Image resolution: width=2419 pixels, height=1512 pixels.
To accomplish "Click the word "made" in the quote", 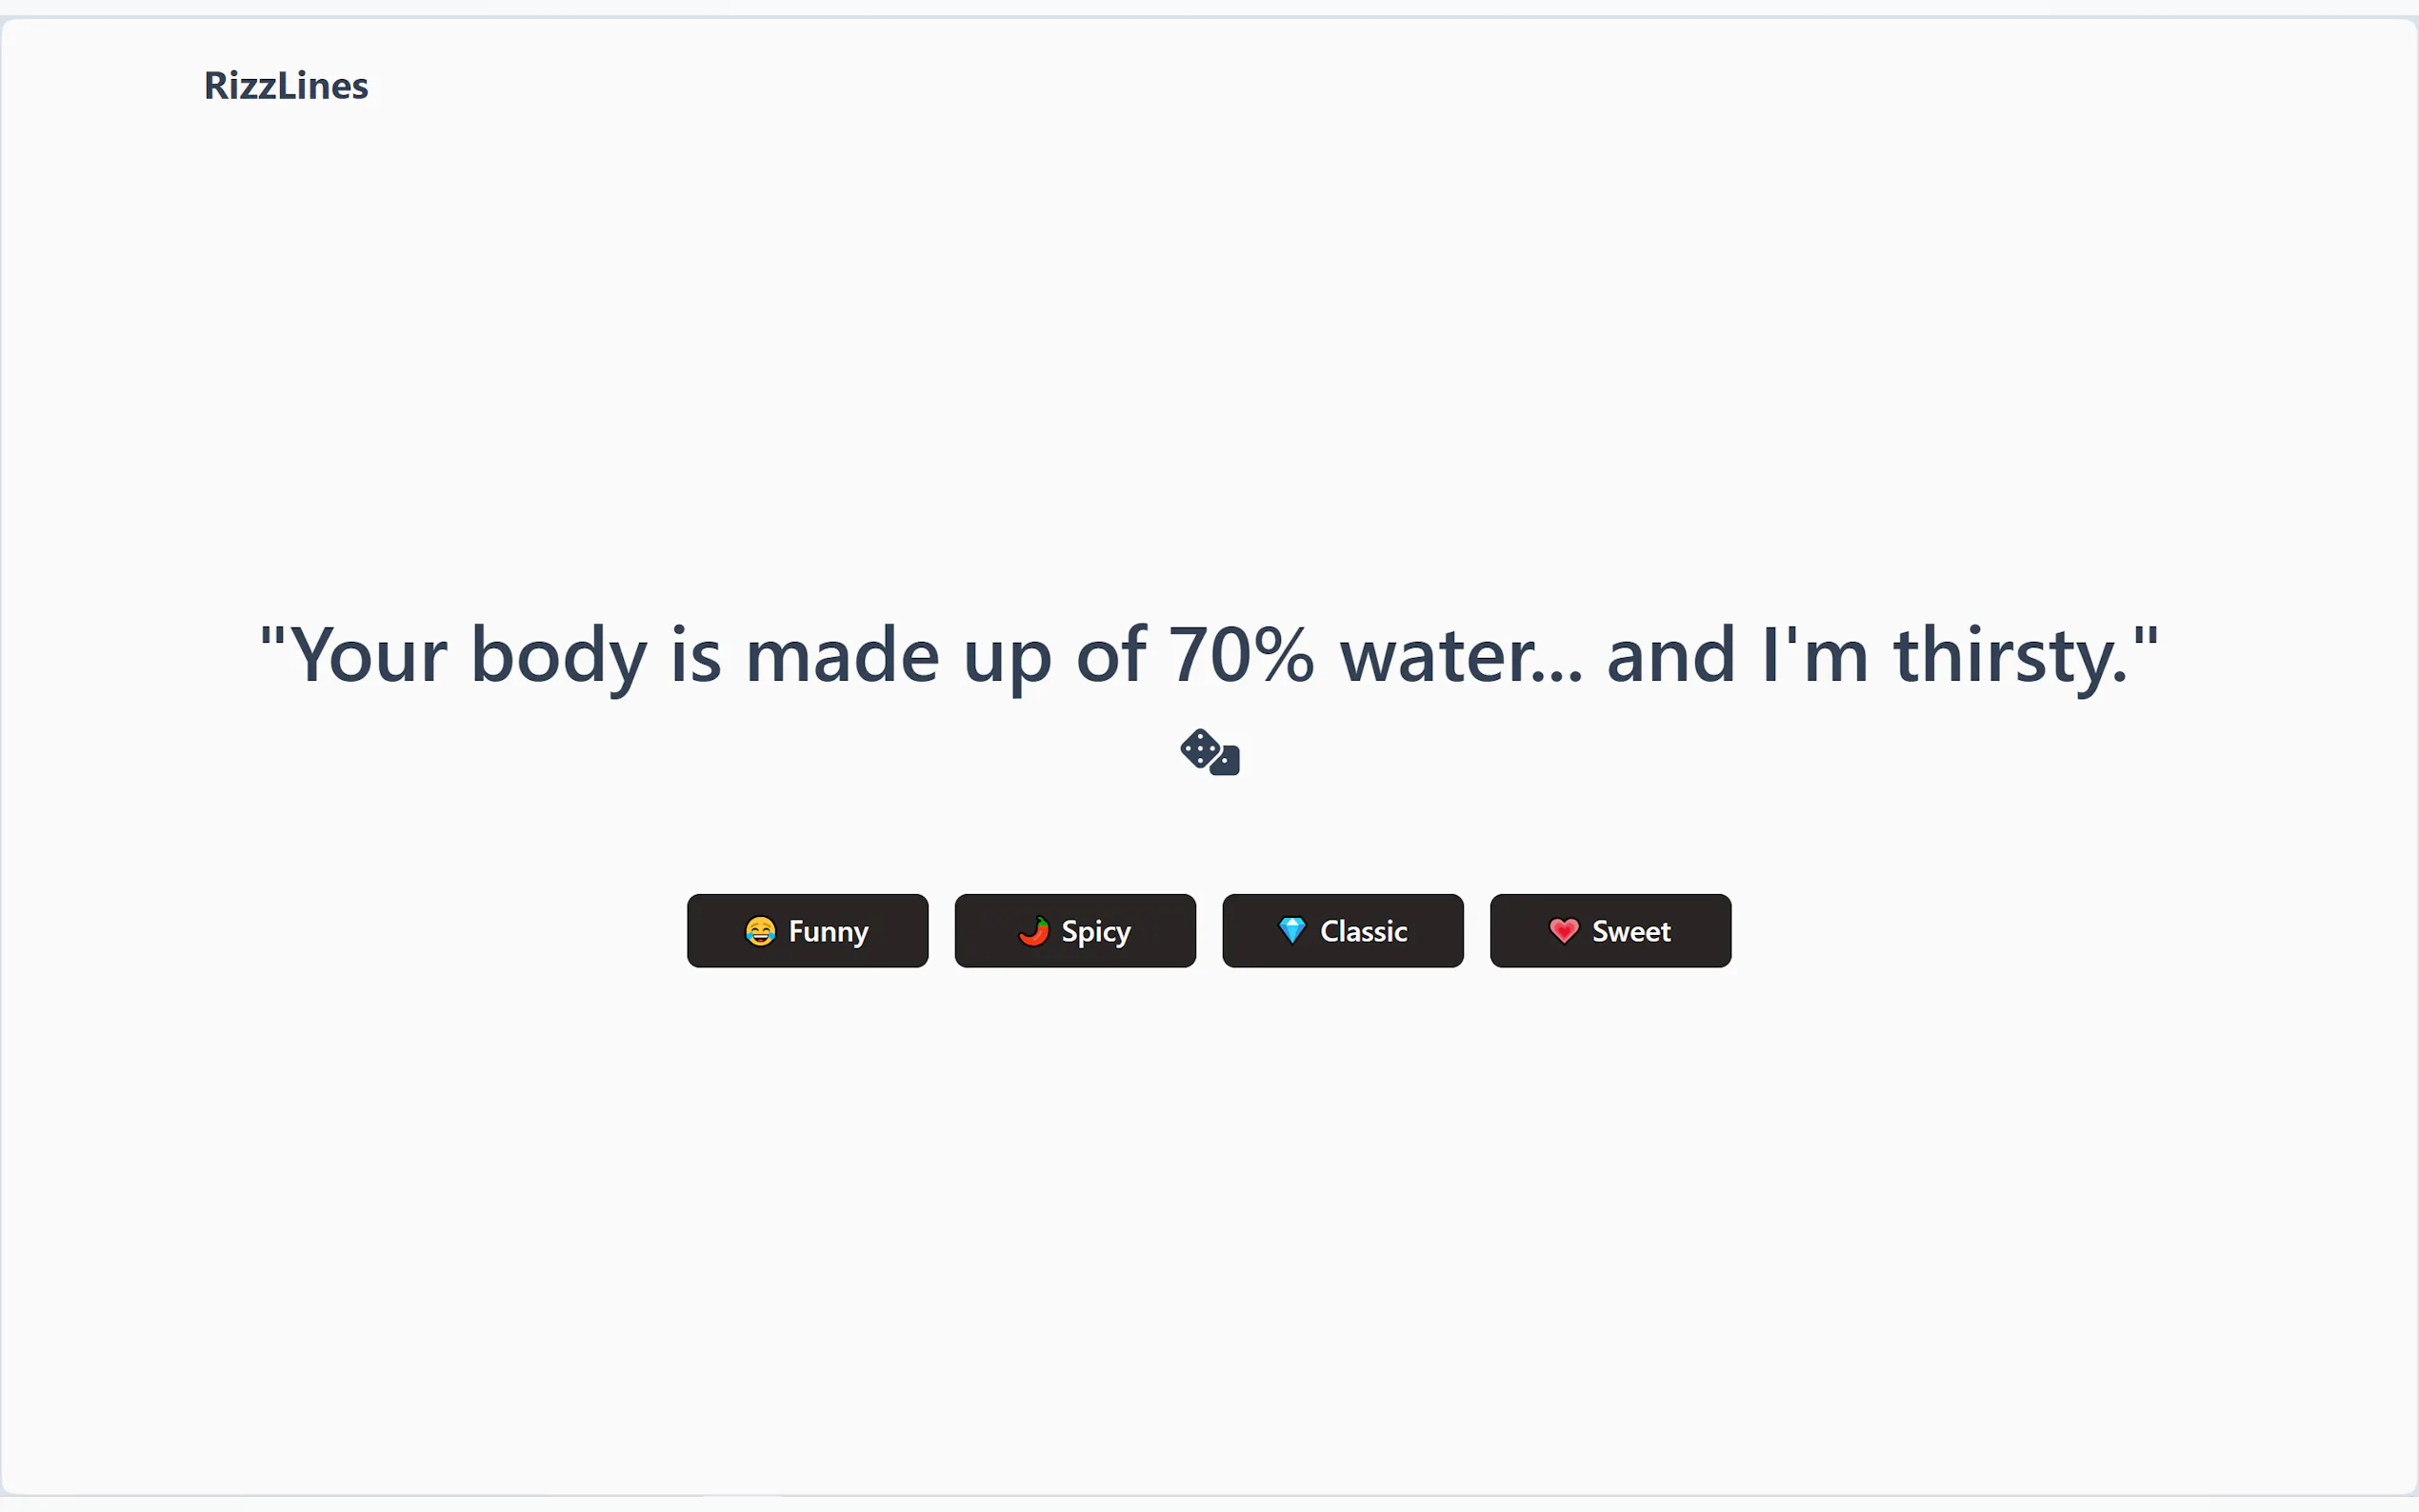I will pos(842,655).
